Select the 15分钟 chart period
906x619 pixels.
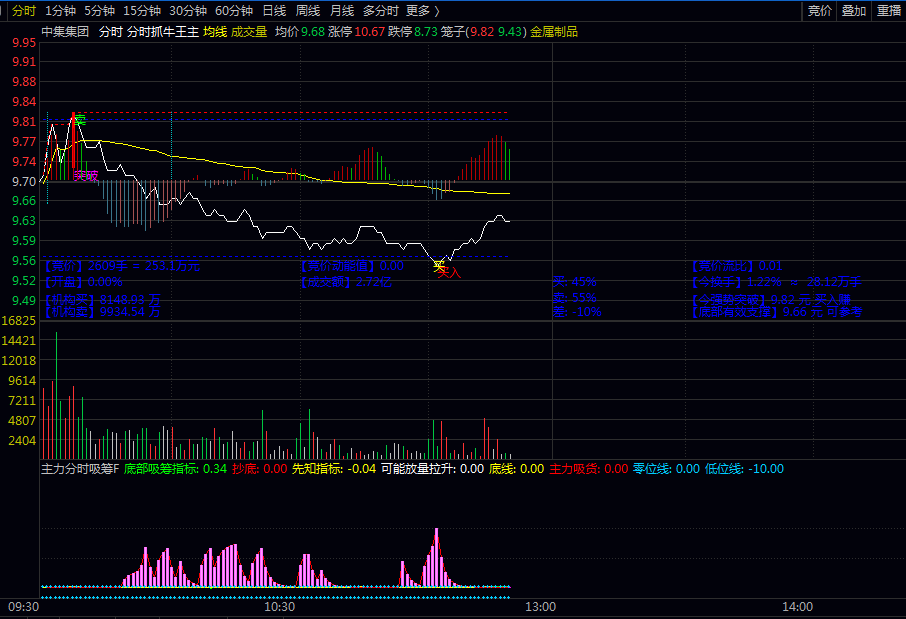(x=142, y=10)
